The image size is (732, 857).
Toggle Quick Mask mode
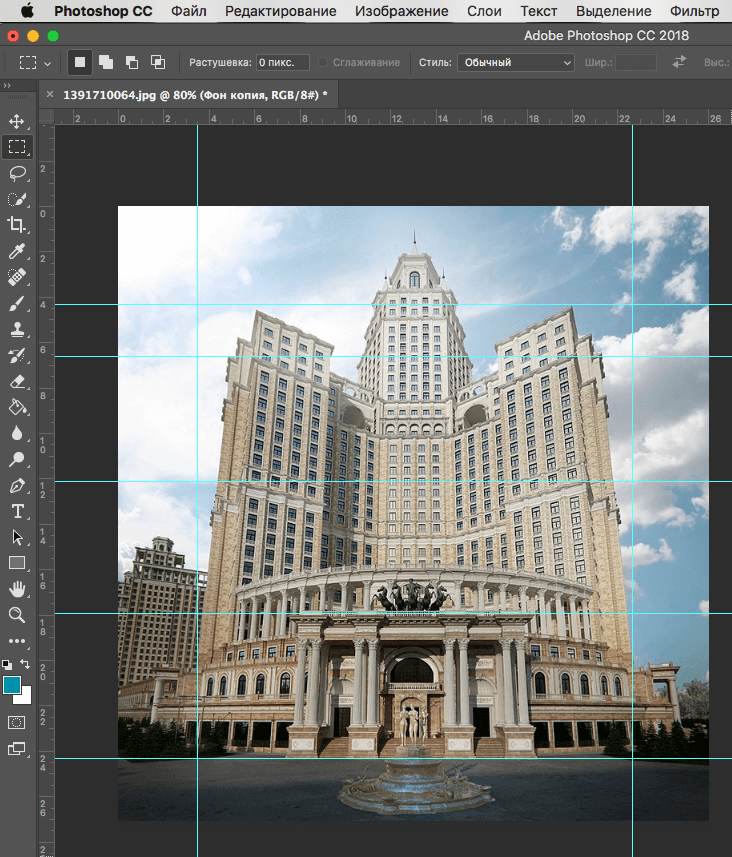click(17, 722)
